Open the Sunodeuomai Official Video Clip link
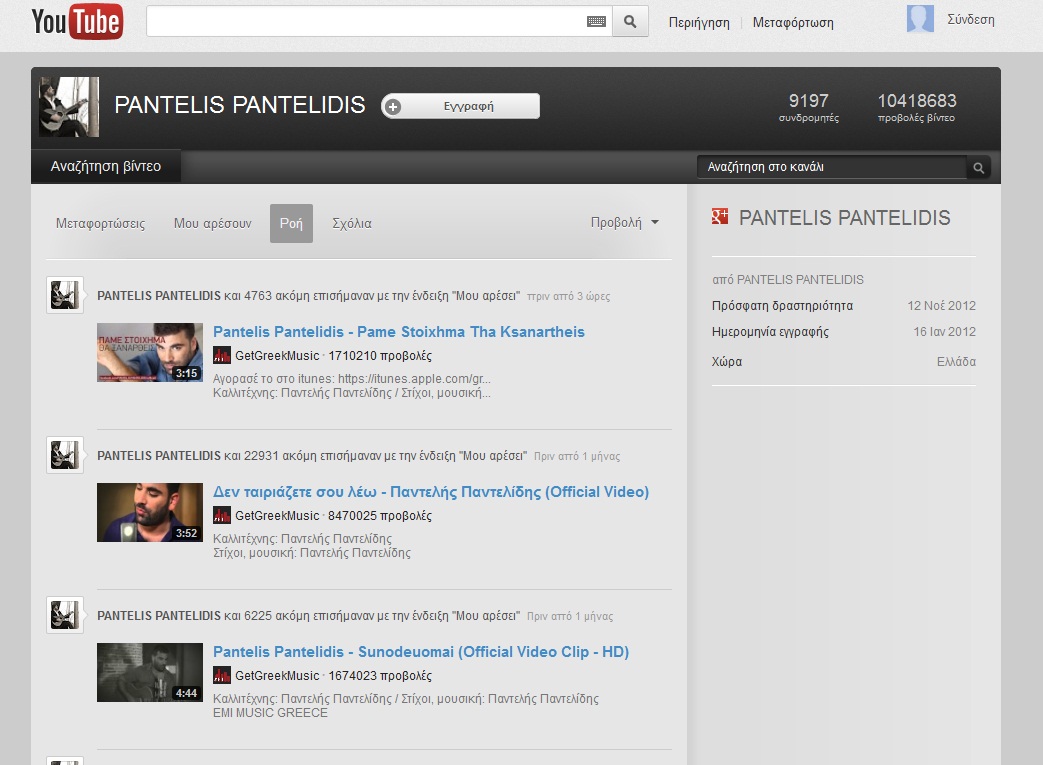 (421, 652)
